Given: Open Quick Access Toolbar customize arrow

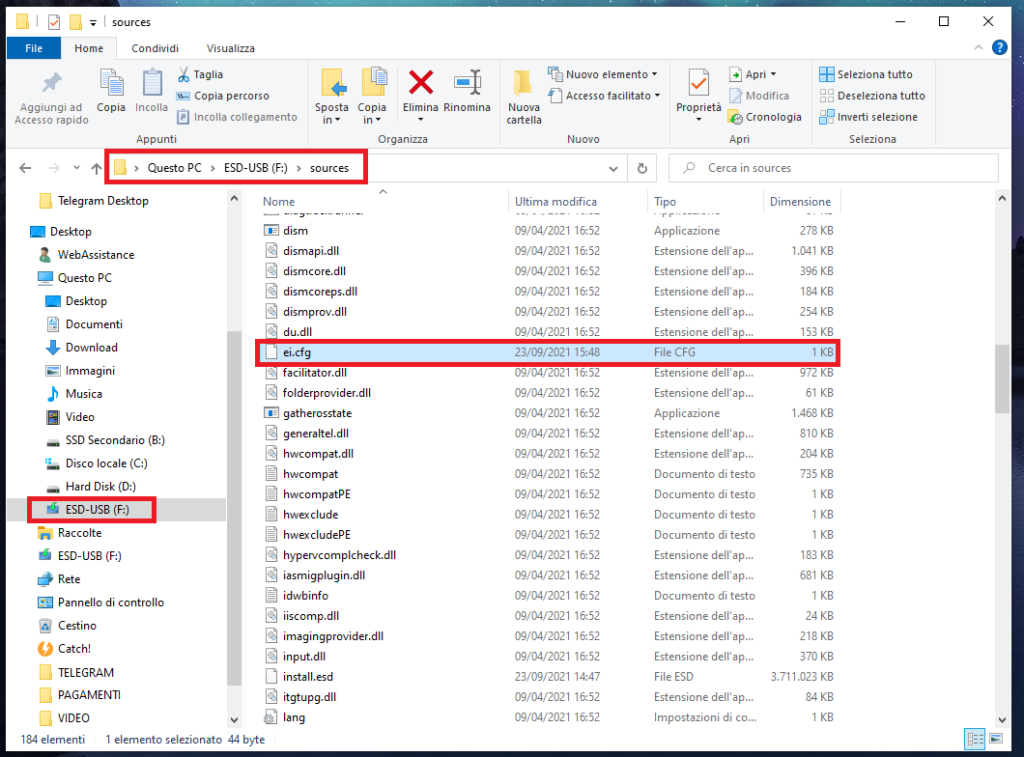Looking at the screenshot, I should click(x=93, y=23).
